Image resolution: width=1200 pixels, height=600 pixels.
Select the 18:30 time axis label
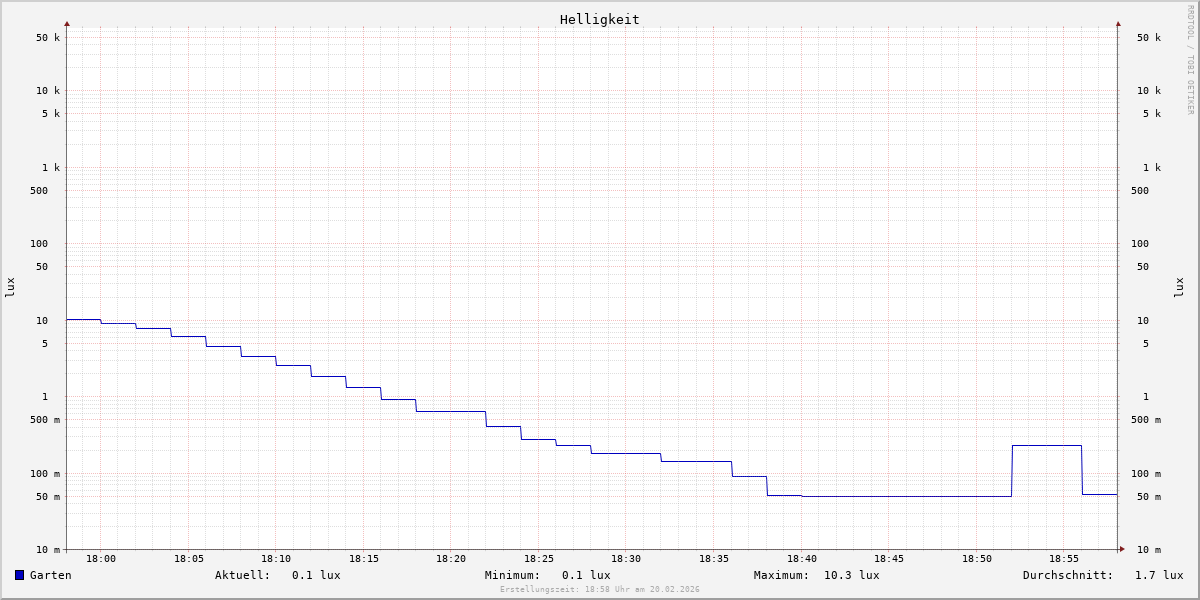coord(626,559)
